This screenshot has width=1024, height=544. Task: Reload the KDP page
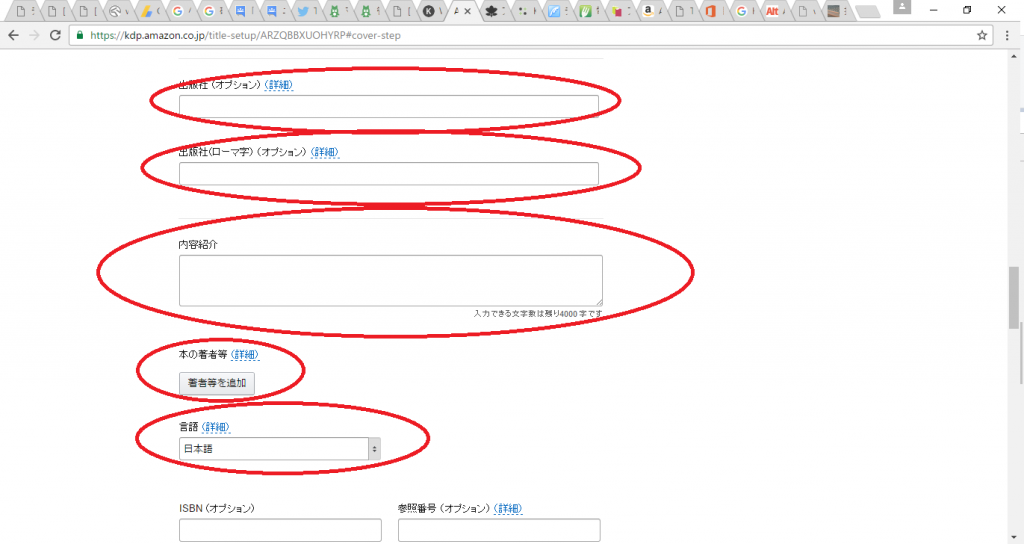coord(56,35)
